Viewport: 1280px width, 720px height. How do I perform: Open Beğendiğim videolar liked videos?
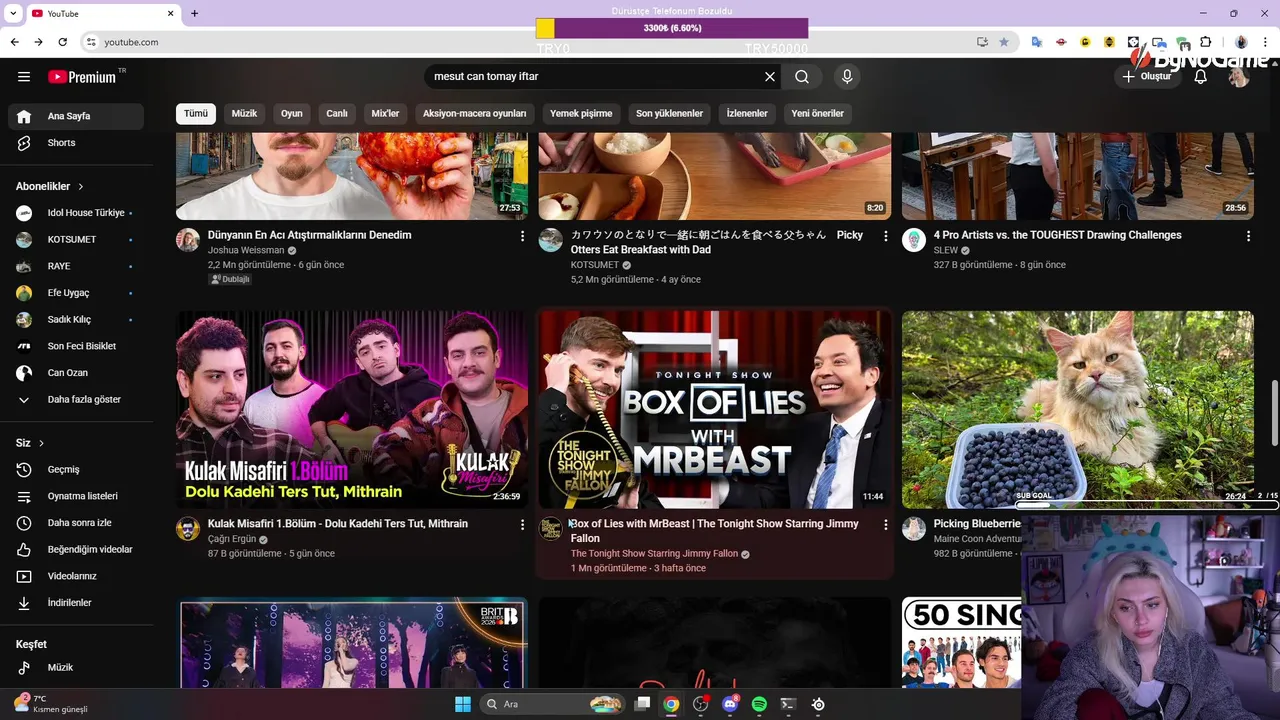(76, 550)
